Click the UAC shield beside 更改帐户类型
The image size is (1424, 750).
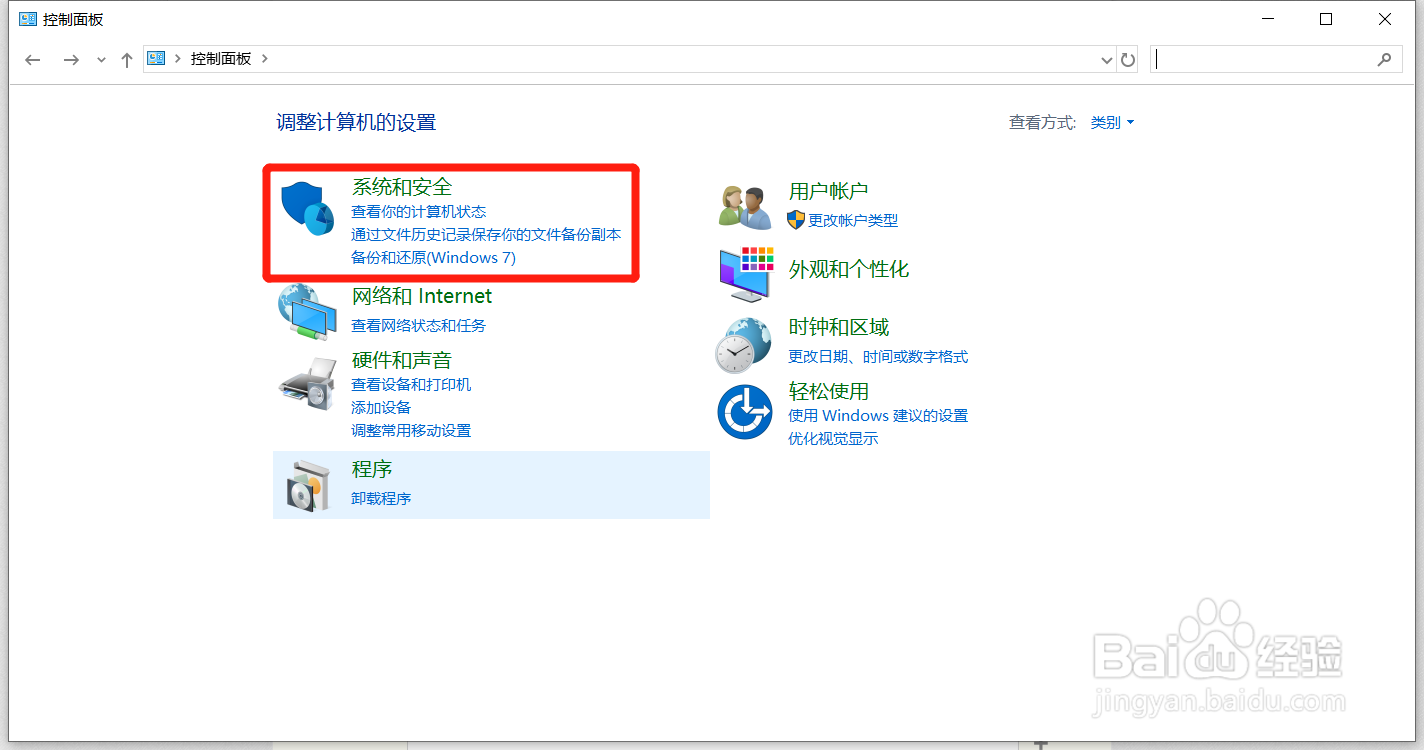[x=796, y=219]
